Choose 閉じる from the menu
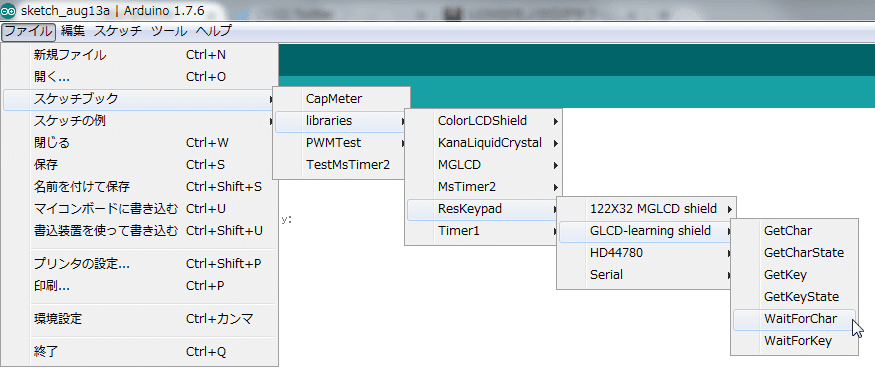 click(x=140, y=143)
